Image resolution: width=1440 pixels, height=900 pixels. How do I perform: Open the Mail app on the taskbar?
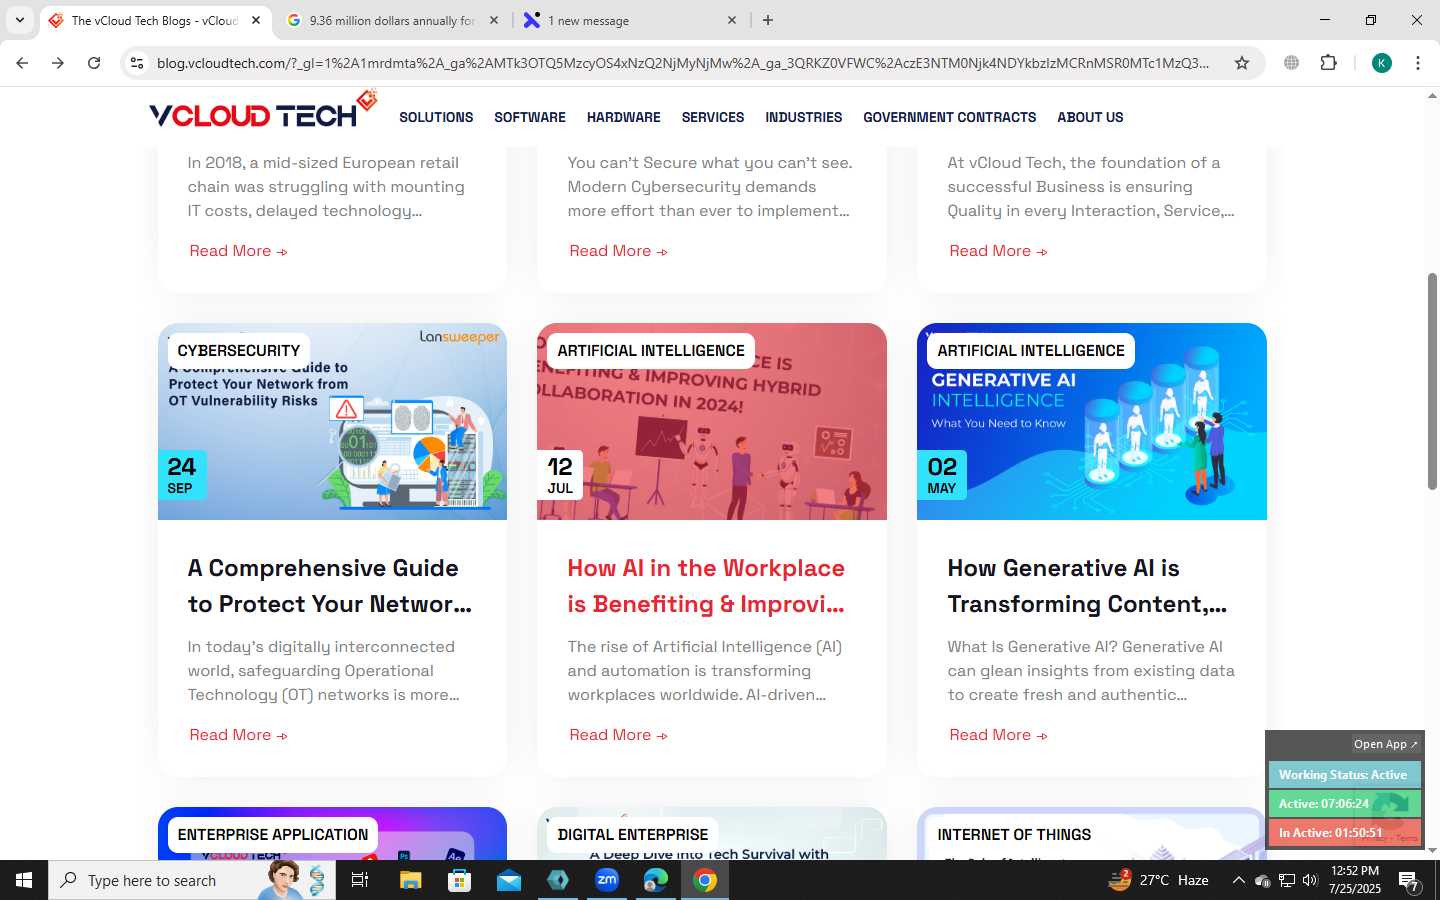click(508, 880)
